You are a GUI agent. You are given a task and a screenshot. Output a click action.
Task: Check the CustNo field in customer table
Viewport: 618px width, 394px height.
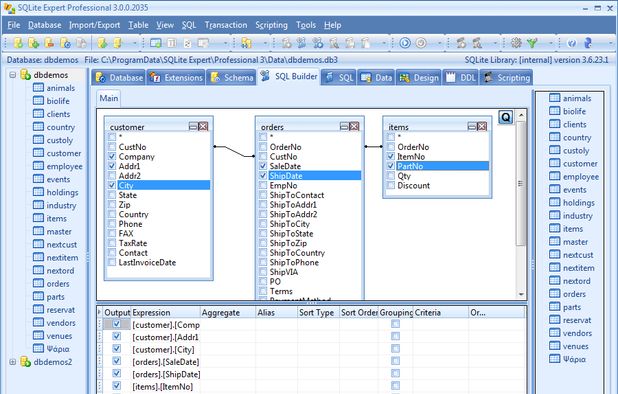112,147
